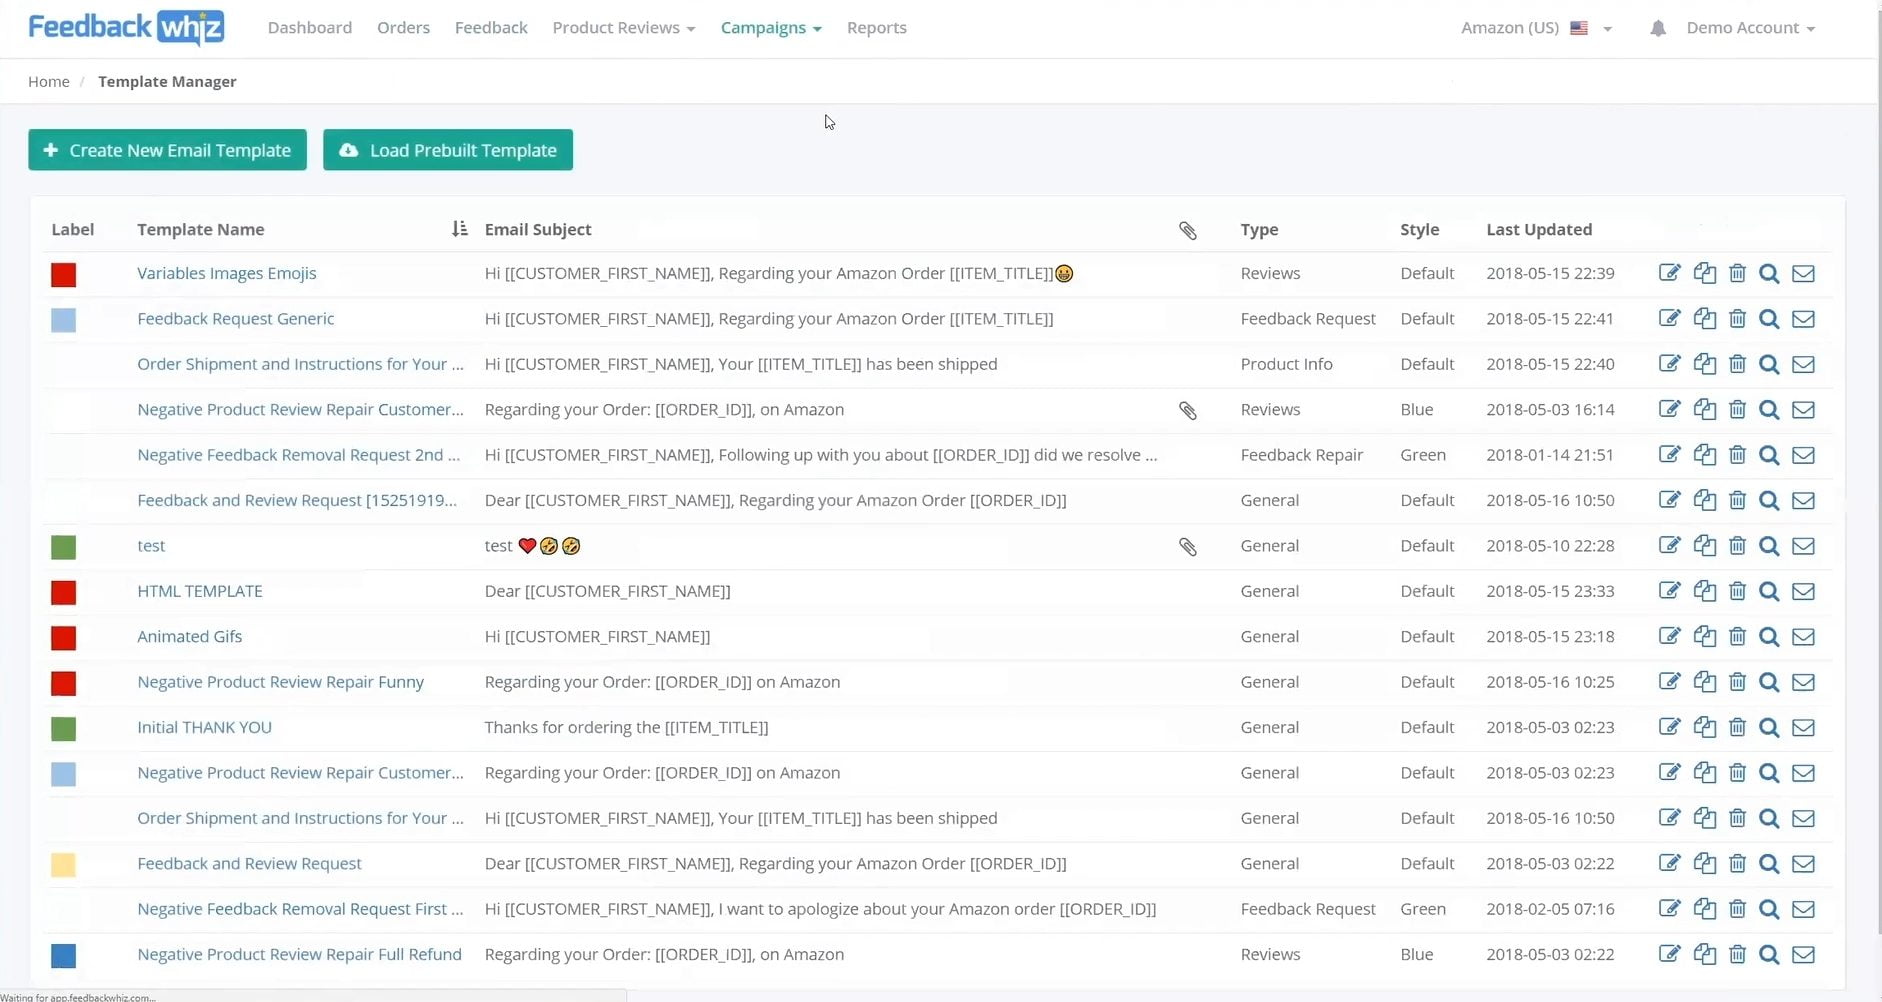Click yellow label swatch for Feedback and Review Request
This screenshot has width=1882, height=1002.
tap(63, 865)
